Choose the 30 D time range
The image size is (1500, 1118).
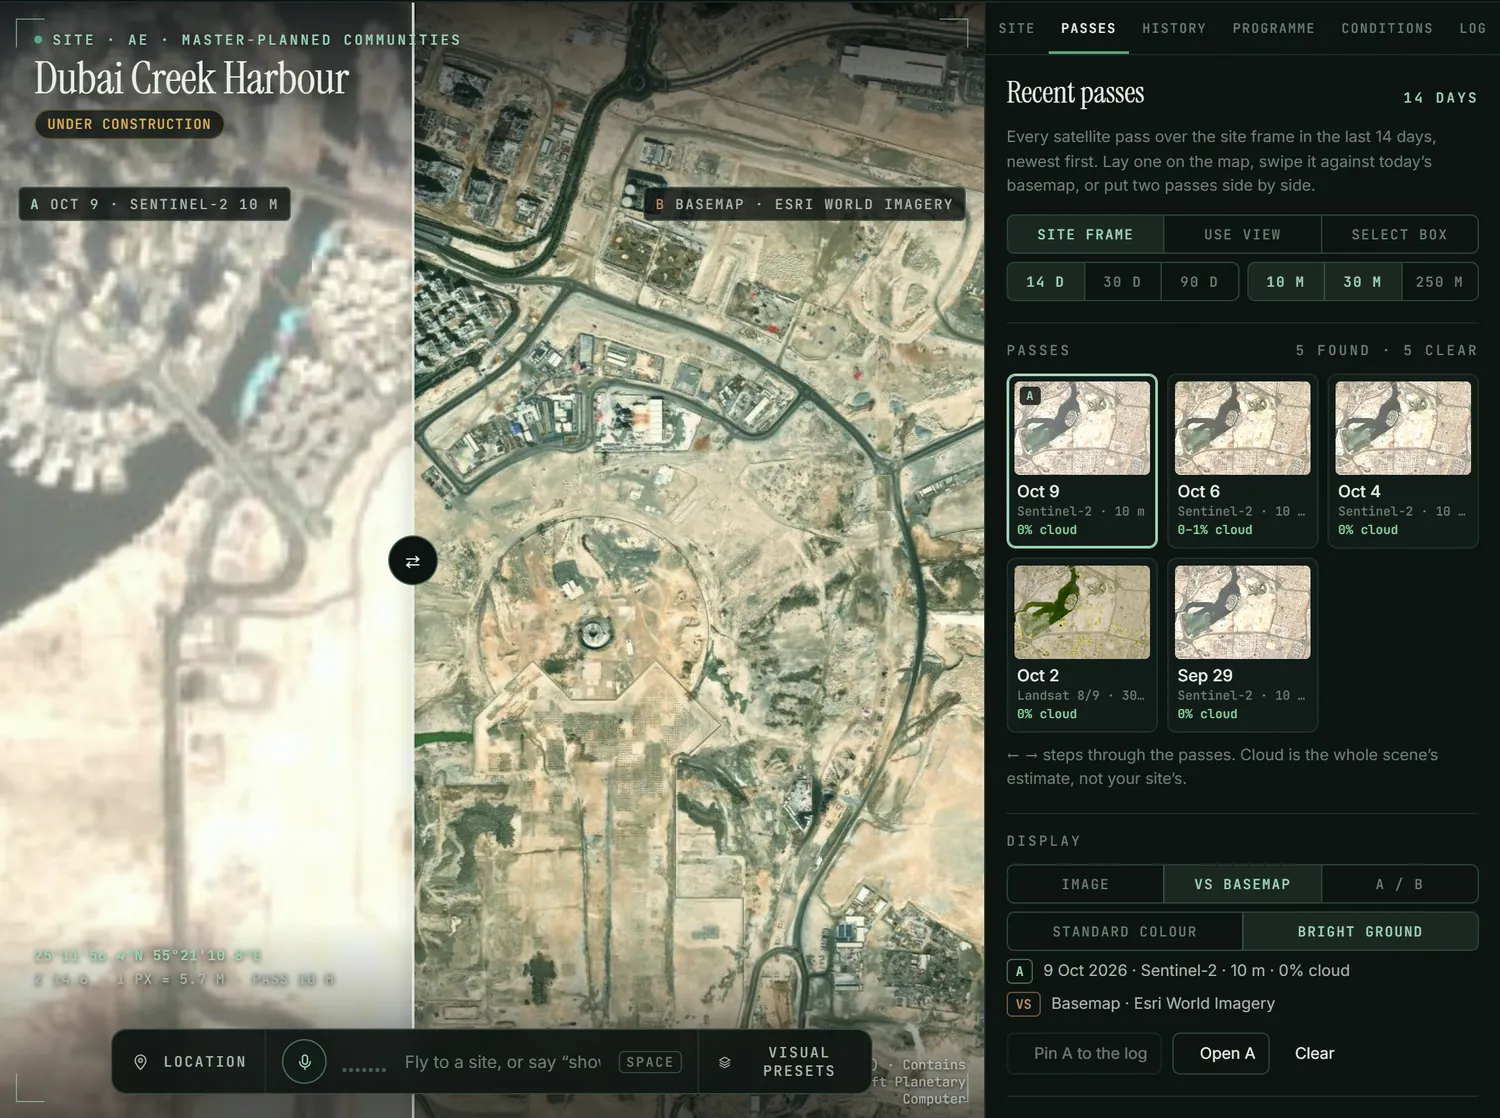pyautogui.click(x=1122, y=282)
